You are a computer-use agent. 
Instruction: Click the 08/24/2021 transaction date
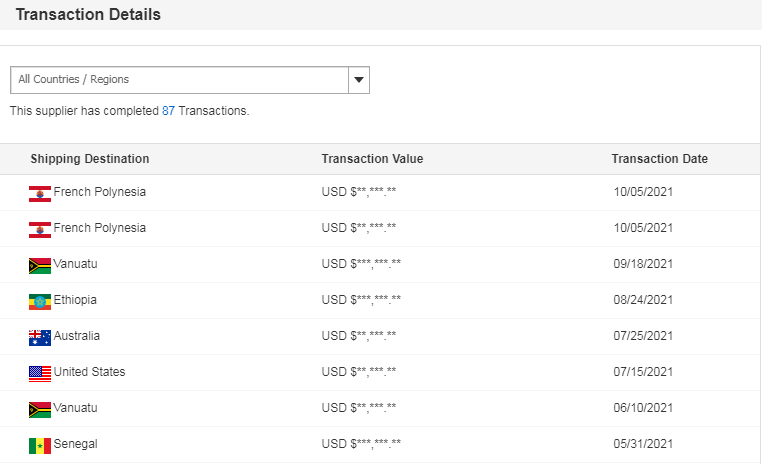click(643, 300)
